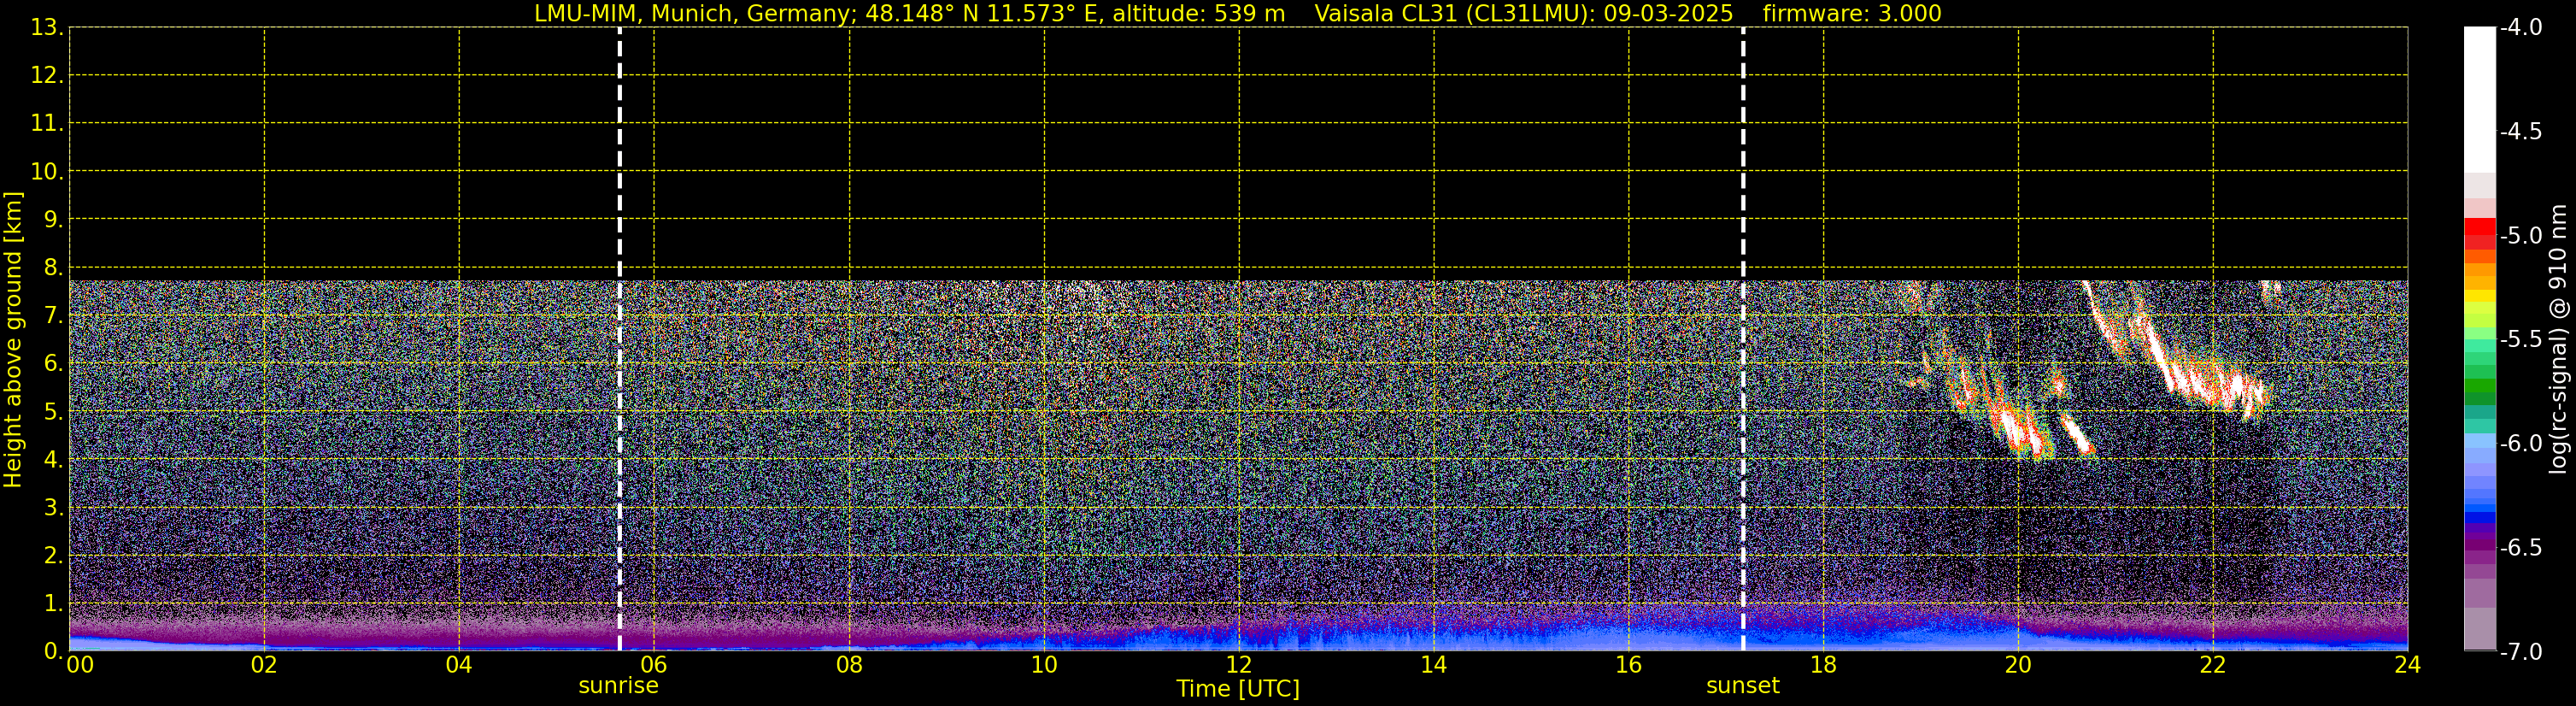This screenshot has width=2576, height=706.
Task: Click the "12." tick on the height axis
Action: pos(47,75)
